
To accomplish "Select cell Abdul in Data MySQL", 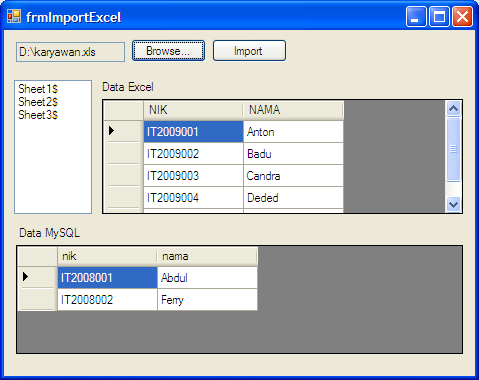I will pyautogui.click(x=207, y=278).
